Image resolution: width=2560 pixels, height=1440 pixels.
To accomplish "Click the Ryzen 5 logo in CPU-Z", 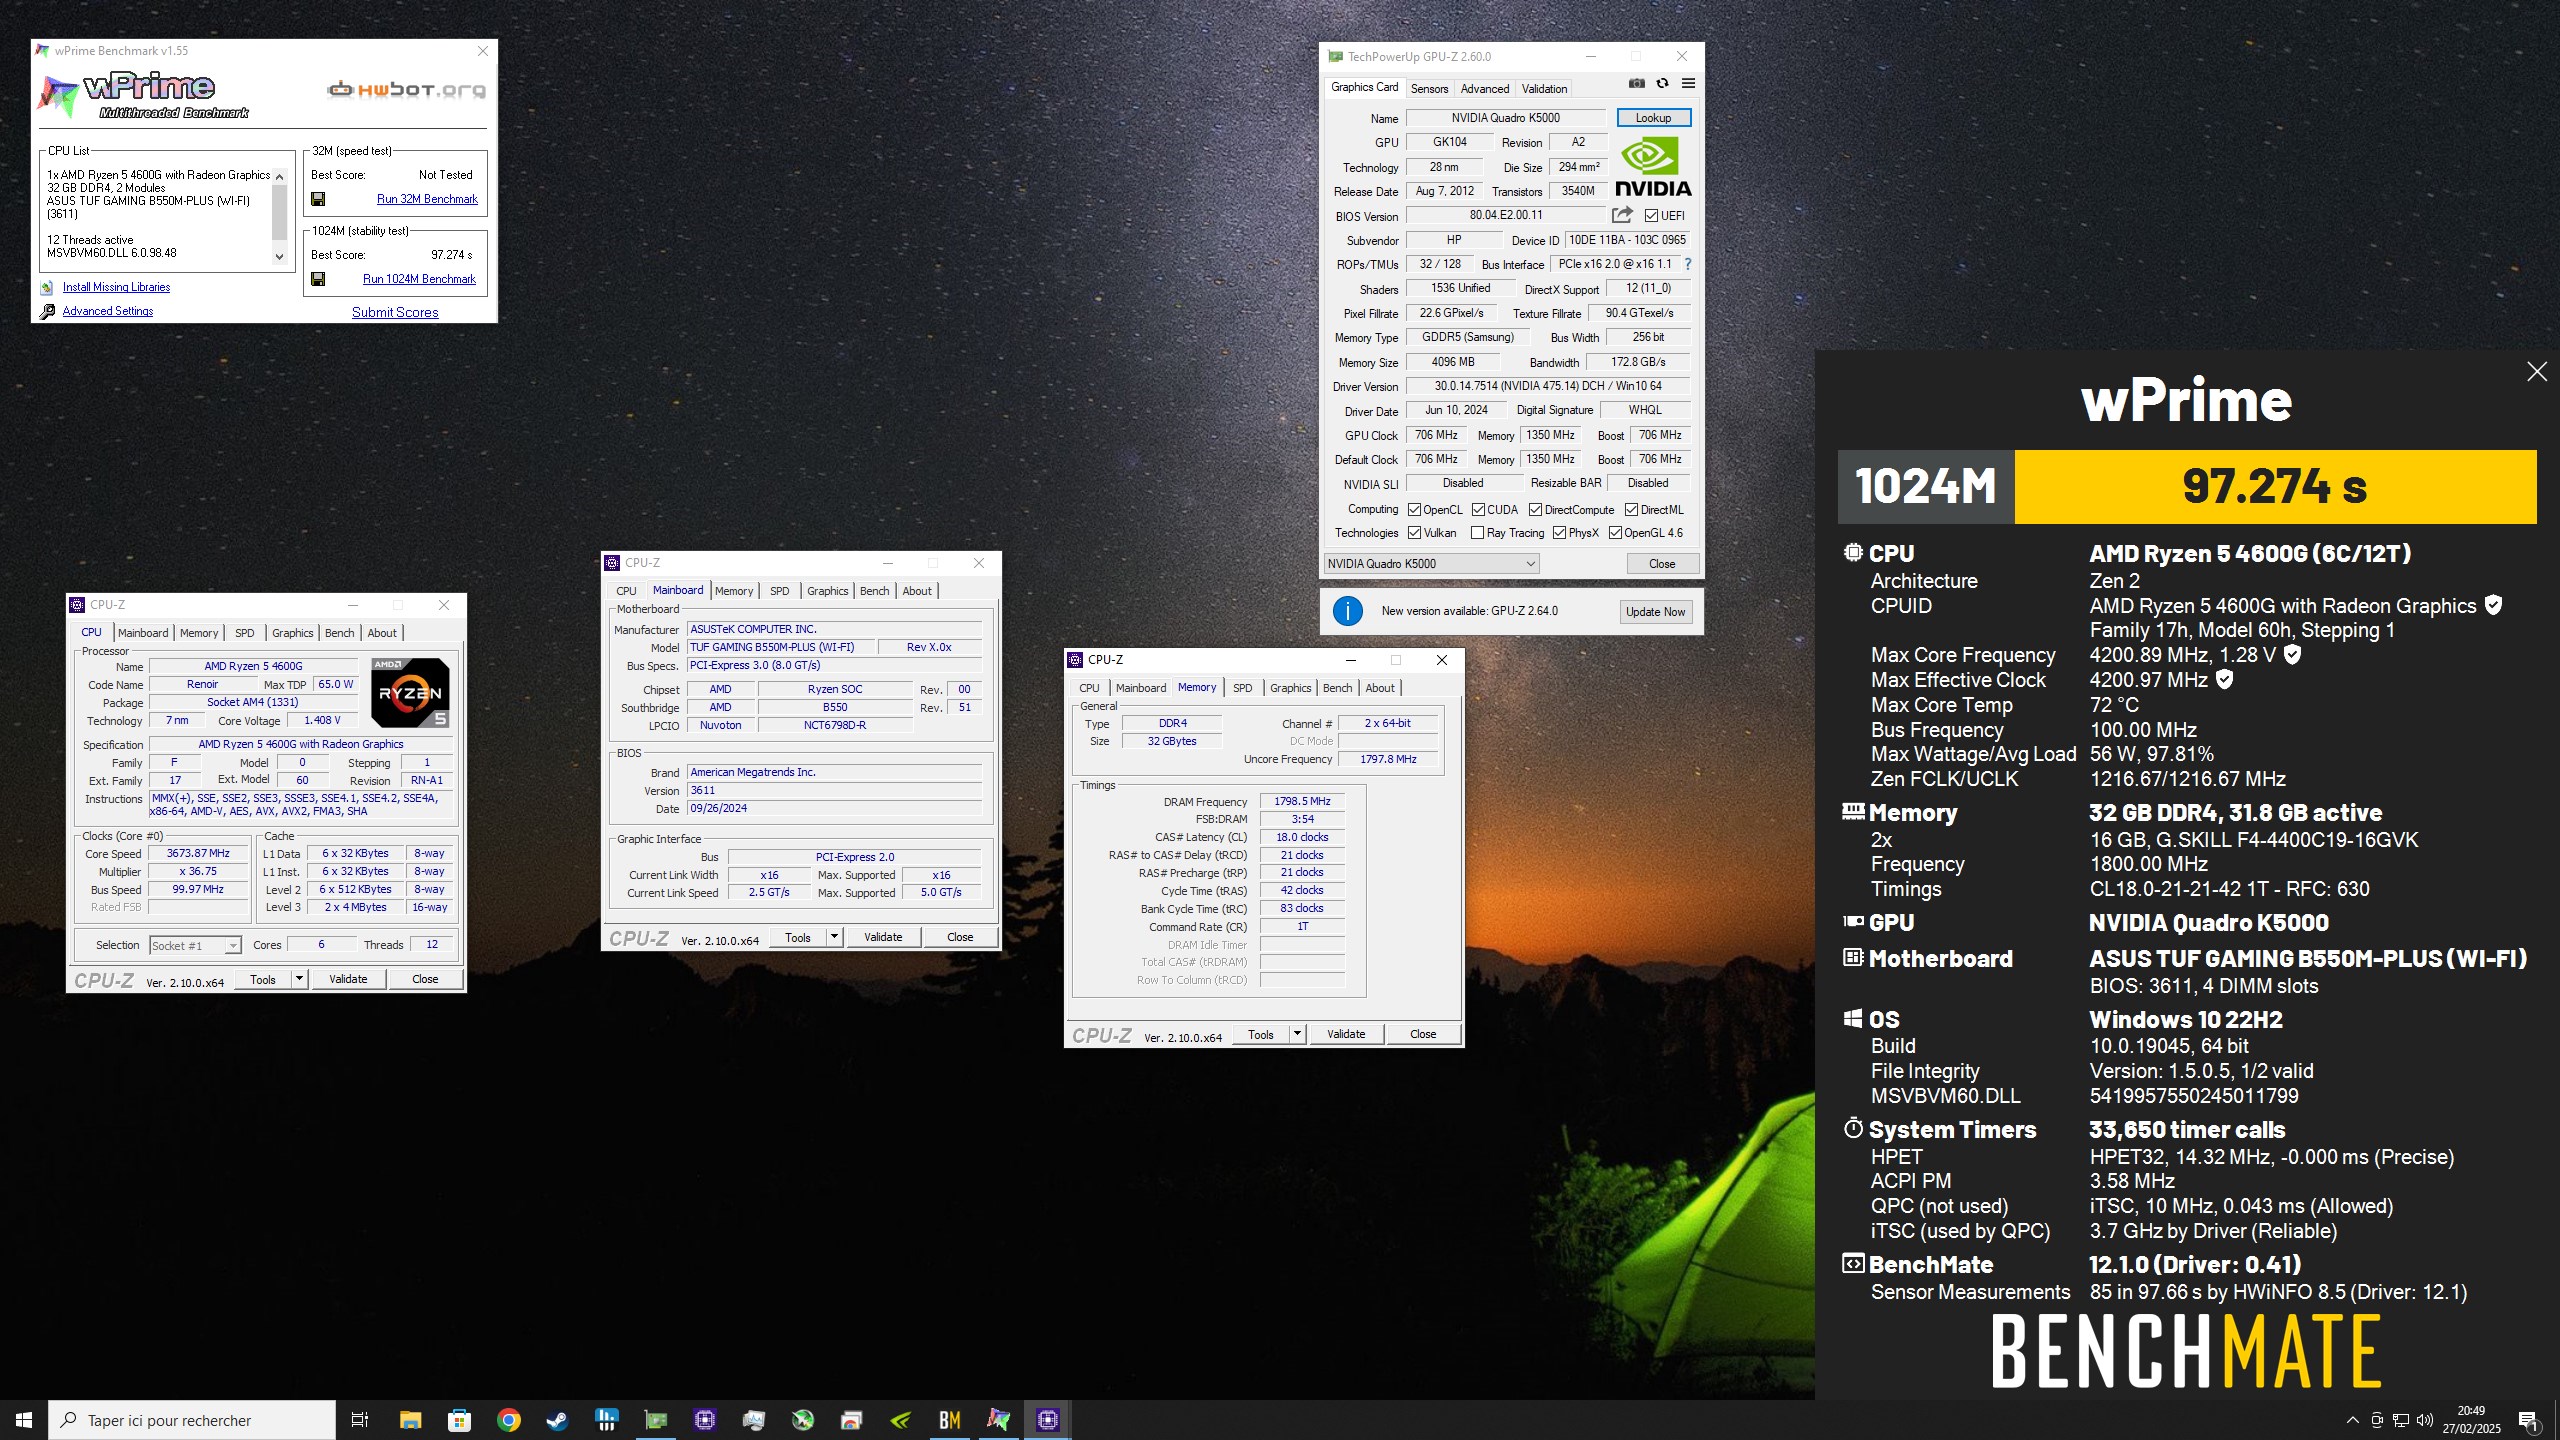I will (x=410, y=692).
